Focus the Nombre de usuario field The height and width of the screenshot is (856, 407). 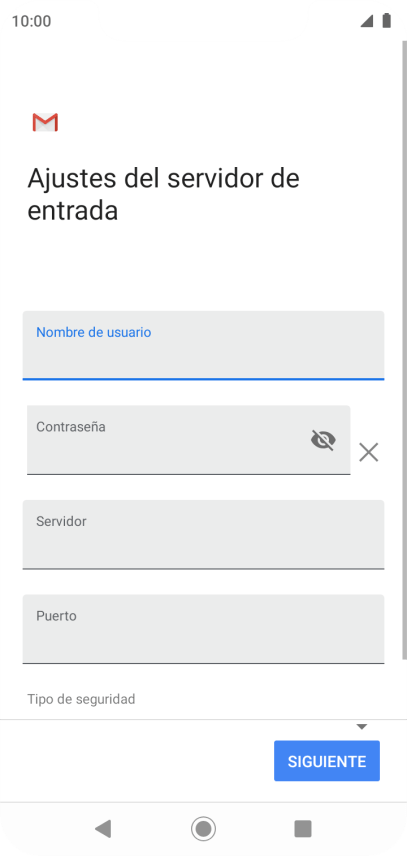point(204,345)
